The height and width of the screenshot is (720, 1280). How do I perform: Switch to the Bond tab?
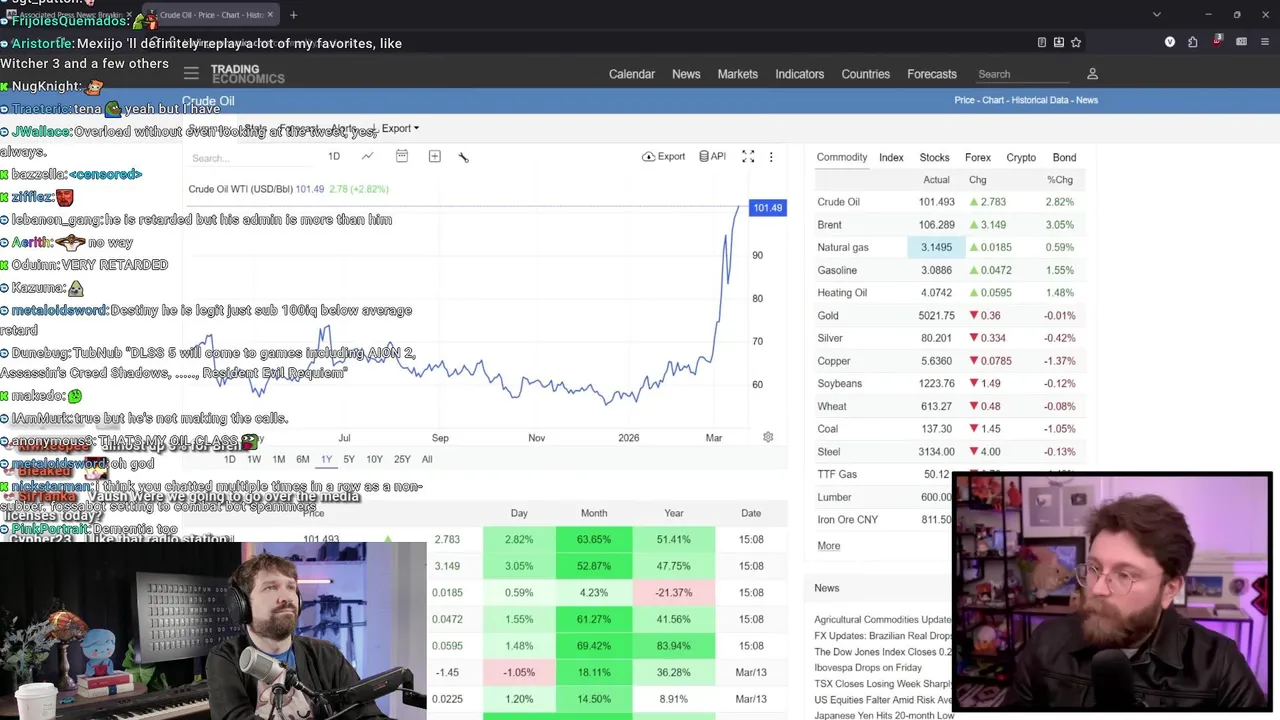[1064, 157]
